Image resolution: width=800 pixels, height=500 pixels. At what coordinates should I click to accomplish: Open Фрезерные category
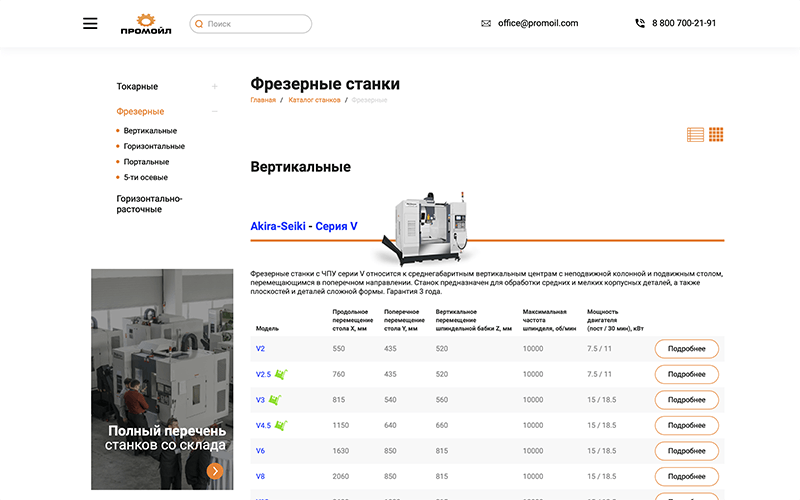pos(140,111)
